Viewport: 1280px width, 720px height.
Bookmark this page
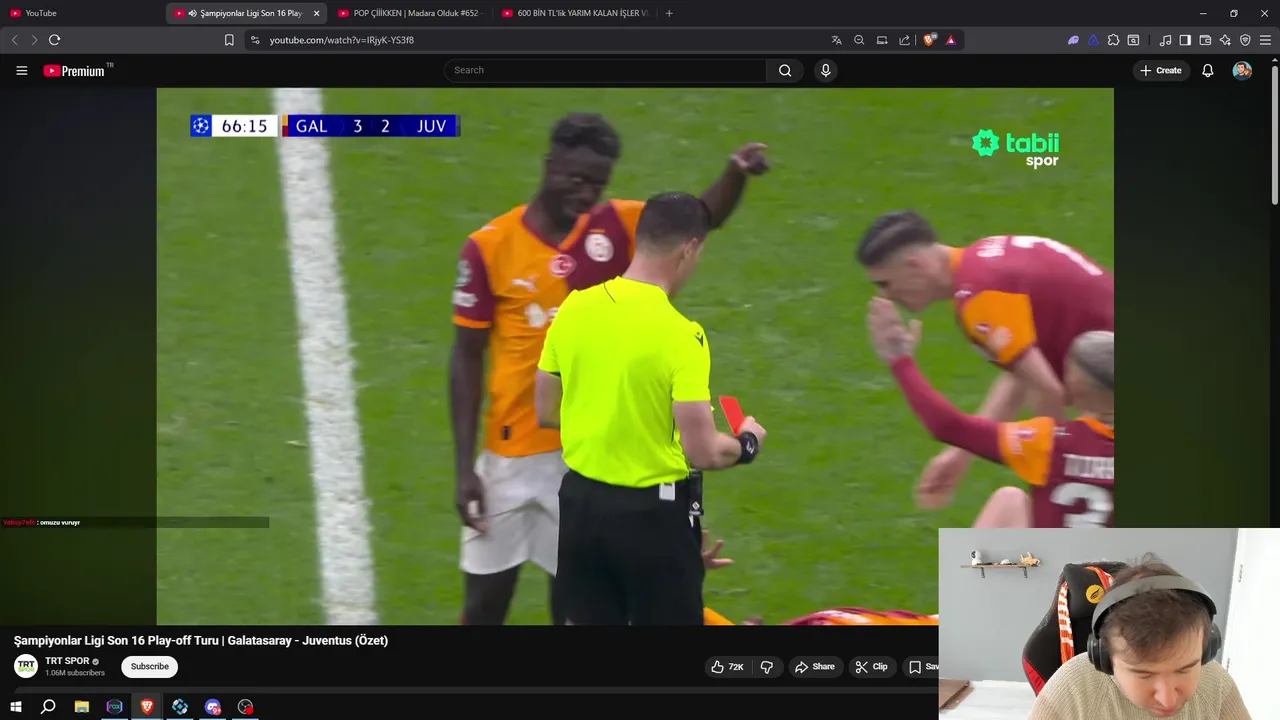pos(229,40)
